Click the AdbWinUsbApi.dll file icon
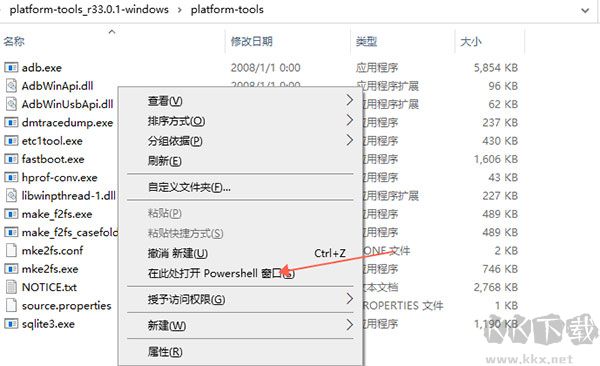This screenshot has height=366, width=600. click(x=11, y=104)
